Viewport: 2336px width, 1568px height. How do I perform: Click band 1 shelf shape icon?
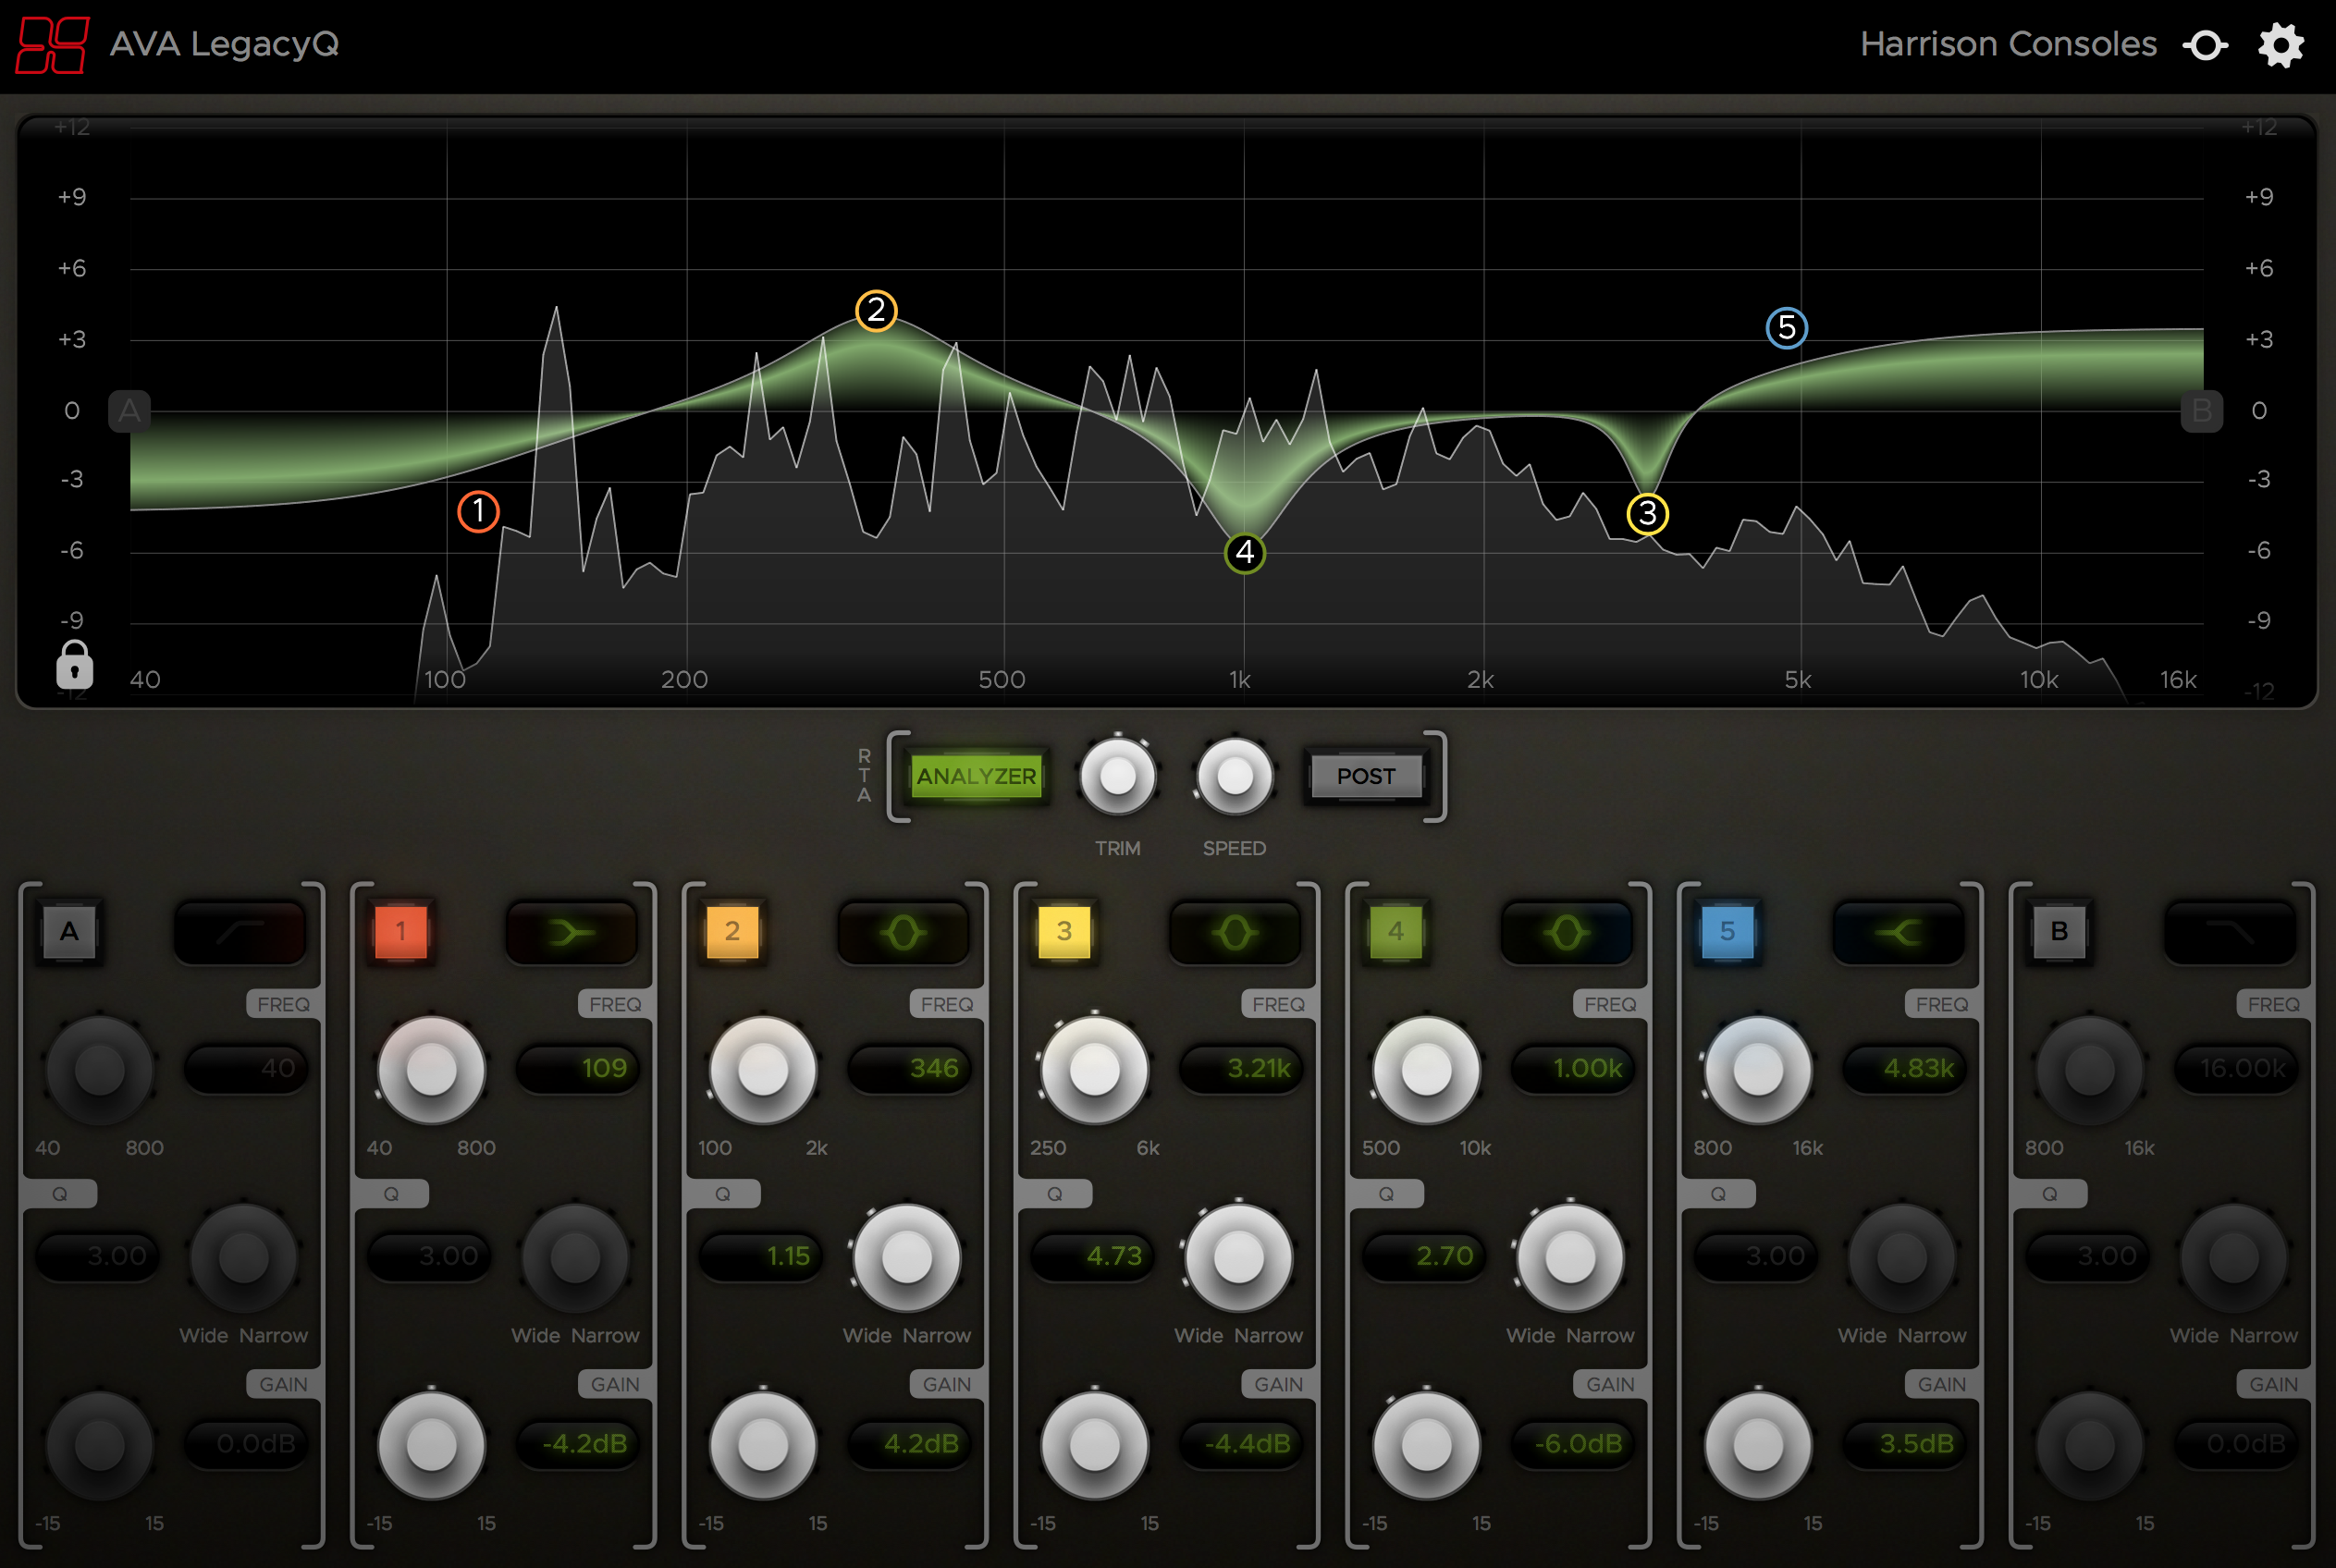(571, 933)
